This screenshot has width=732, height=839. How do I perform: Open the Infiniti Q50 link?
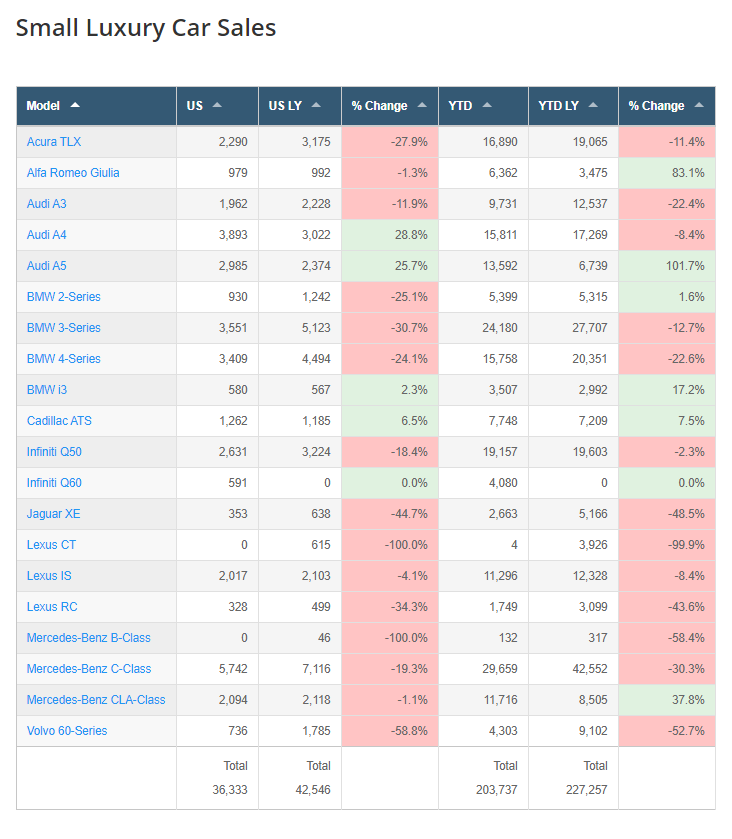click(x=54, y=452)
